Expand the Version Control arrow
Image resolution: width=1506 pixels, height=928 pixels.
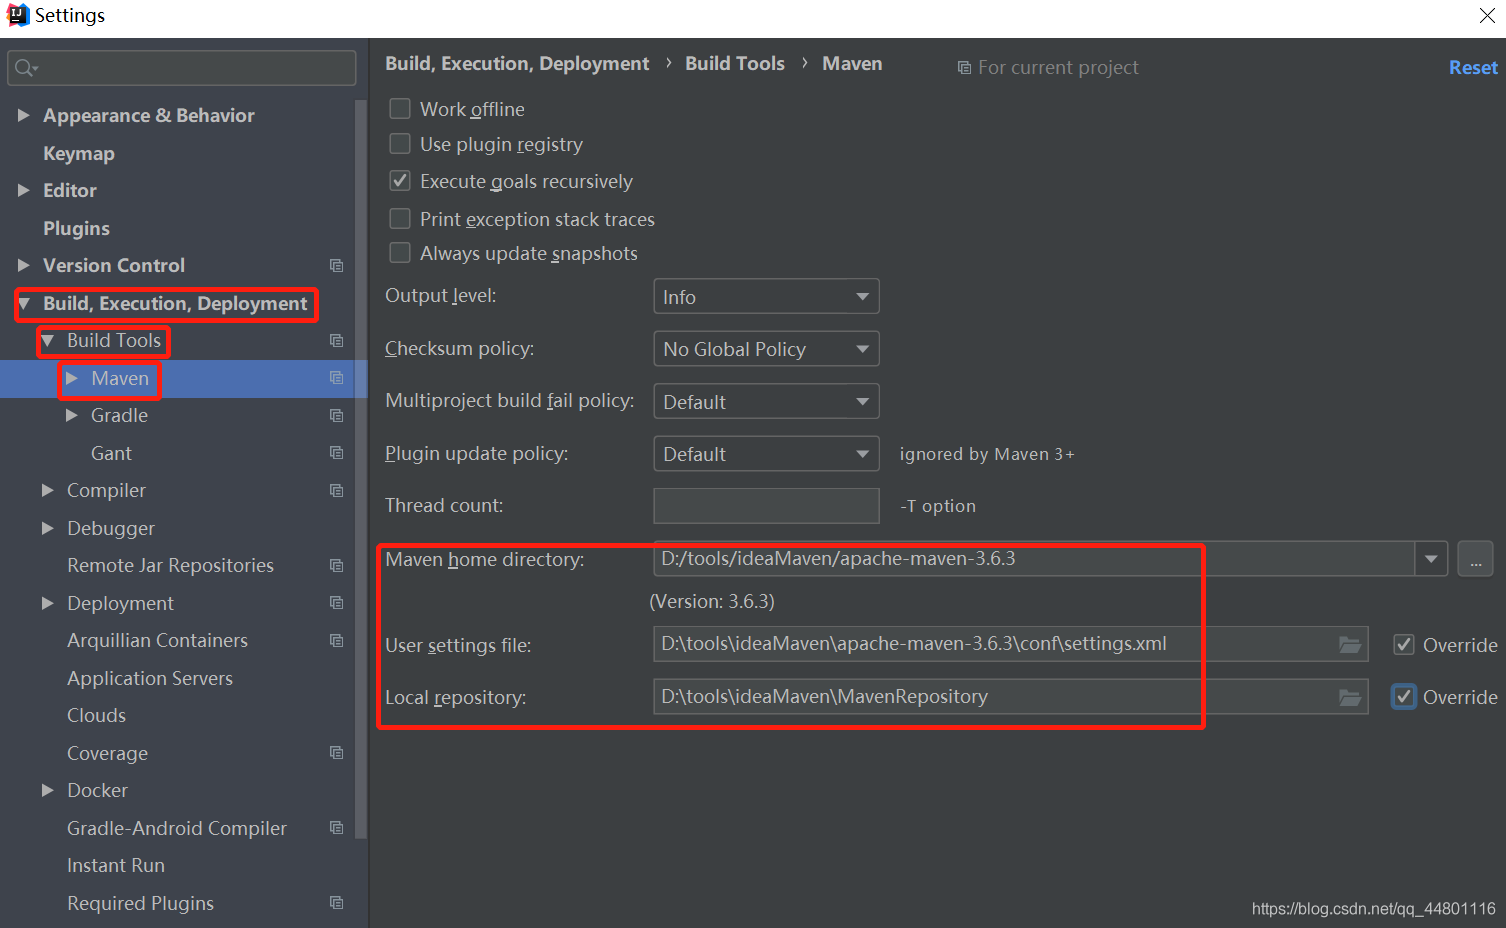point(23,265)
